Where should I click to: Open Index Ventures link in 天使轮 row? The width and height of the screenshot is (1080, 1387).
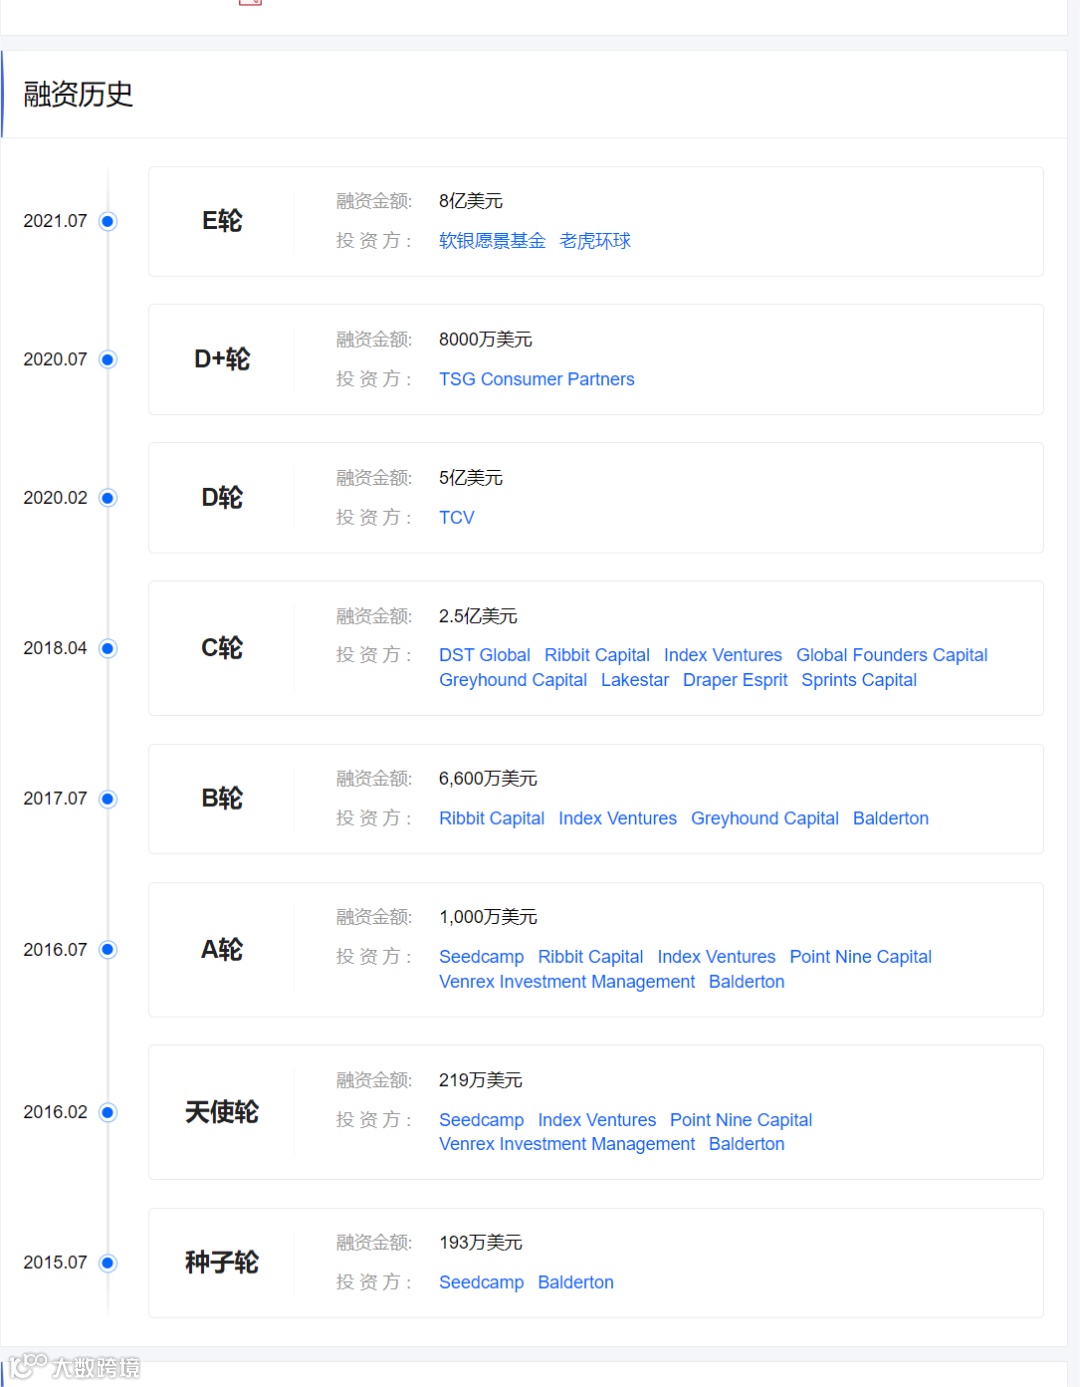[597, 1120]
